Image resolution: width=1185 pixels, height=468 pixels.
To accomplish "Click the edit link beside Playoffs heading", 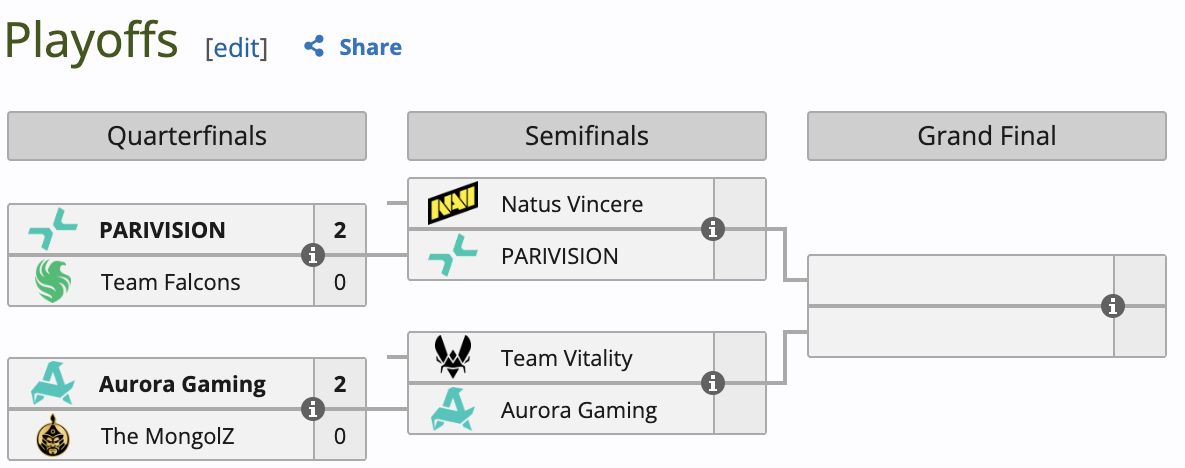I will click(x=237, y=48).
